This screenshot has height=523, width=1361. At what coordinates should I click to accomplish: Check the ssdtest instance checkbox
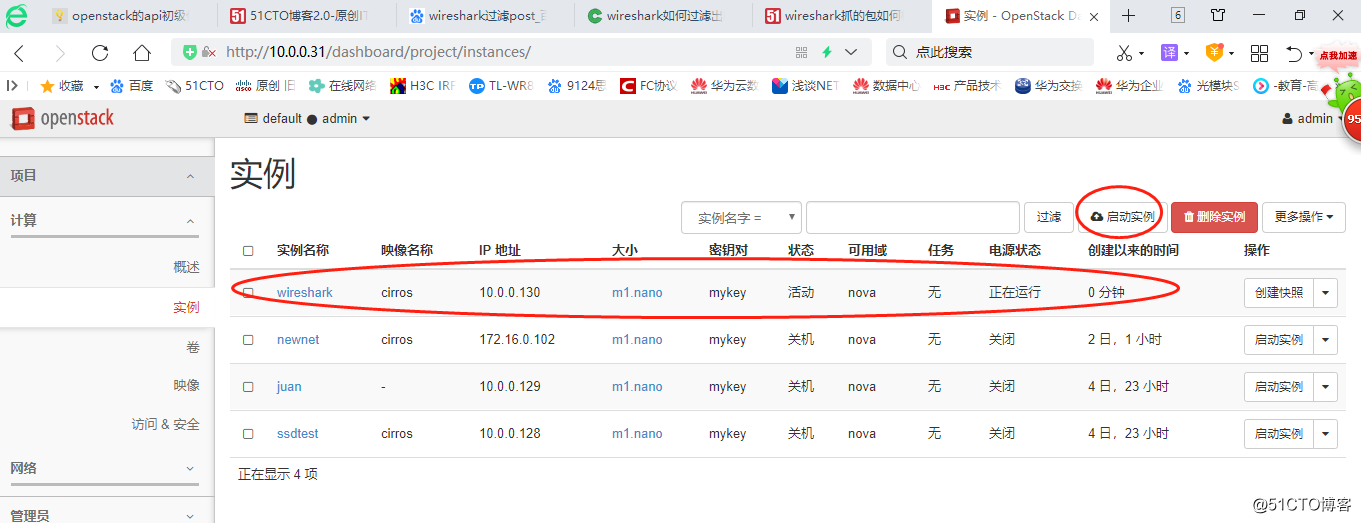(248, 434)
